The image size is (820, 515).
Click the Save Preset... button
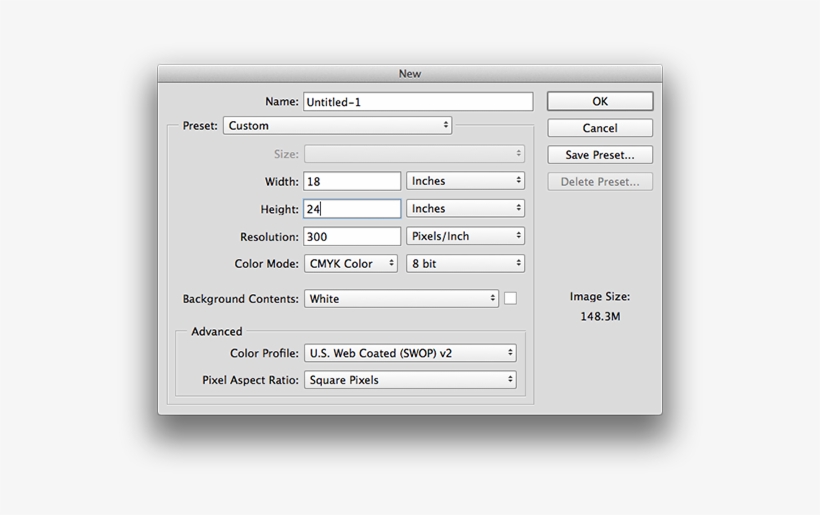point(600,155)
